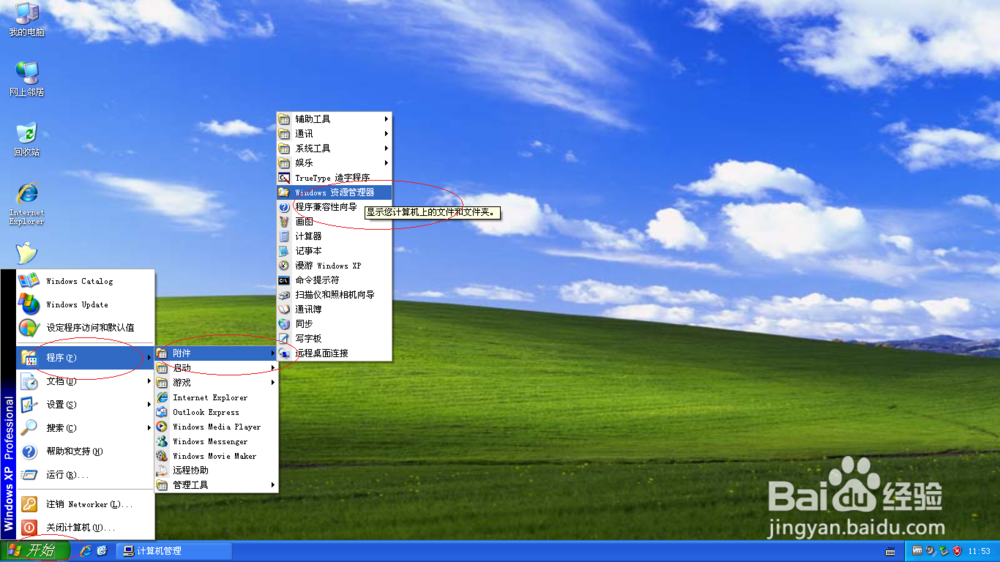Click the Windows Catalog icon in the Start menu

[29, 281]
